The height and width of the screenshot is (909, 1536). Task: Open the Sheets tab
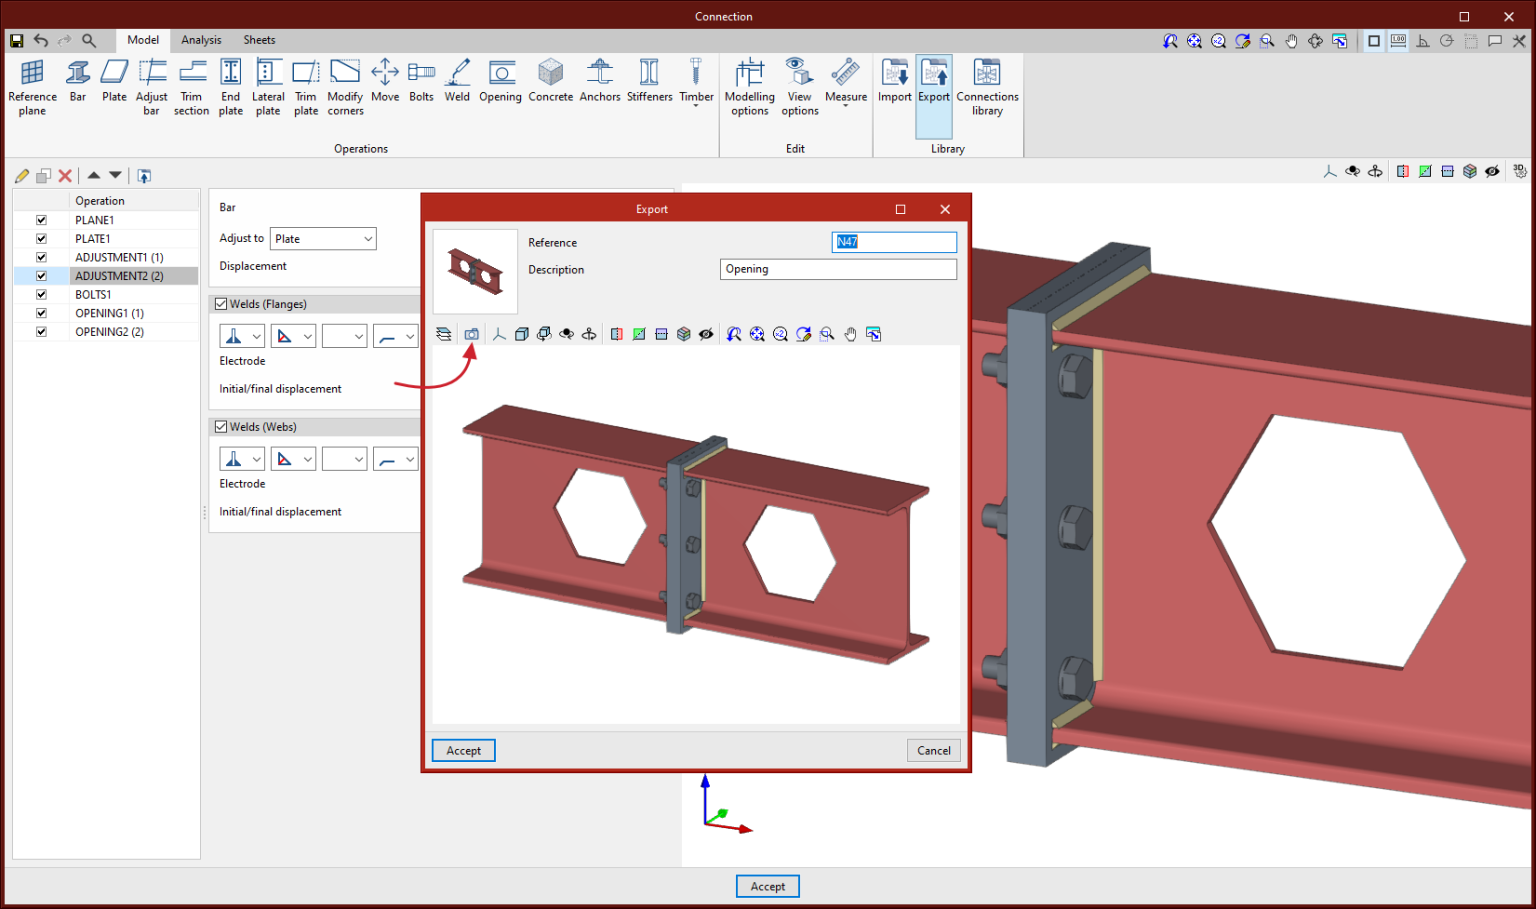pos(259,40)
